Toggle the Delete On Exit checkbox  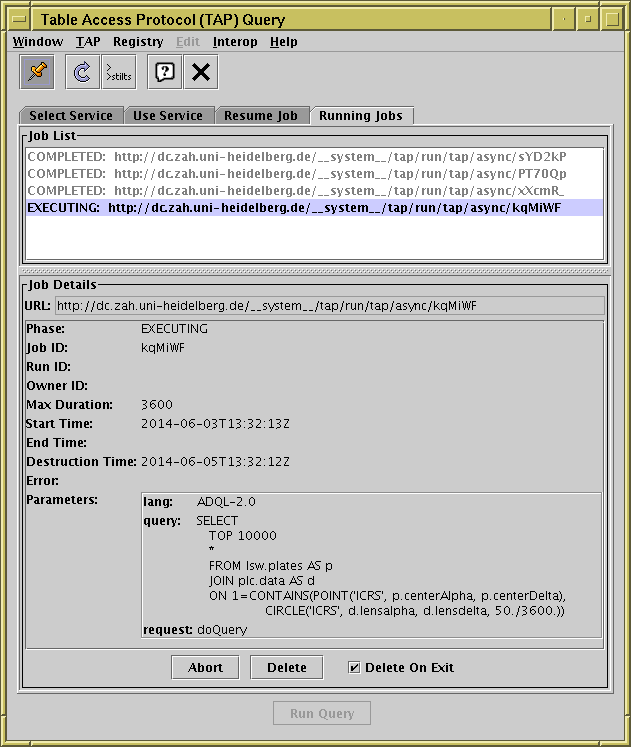pos(354,667)
